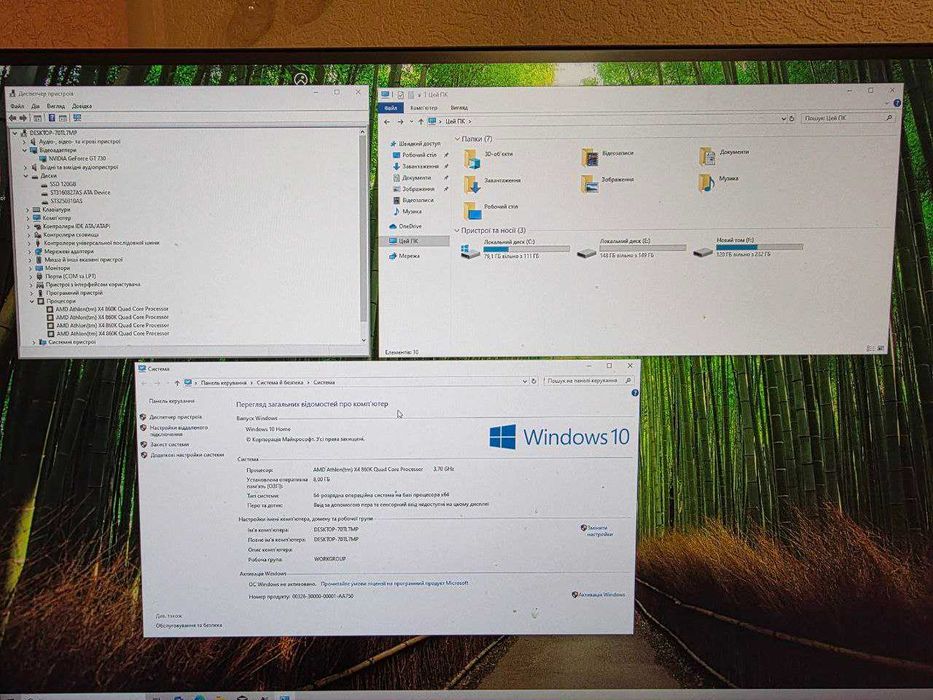This screenshot has height=700, width=933.
Task: Click Мережа in Explorer sidebar
Action: pyautogui.click(x=404, y=256)
